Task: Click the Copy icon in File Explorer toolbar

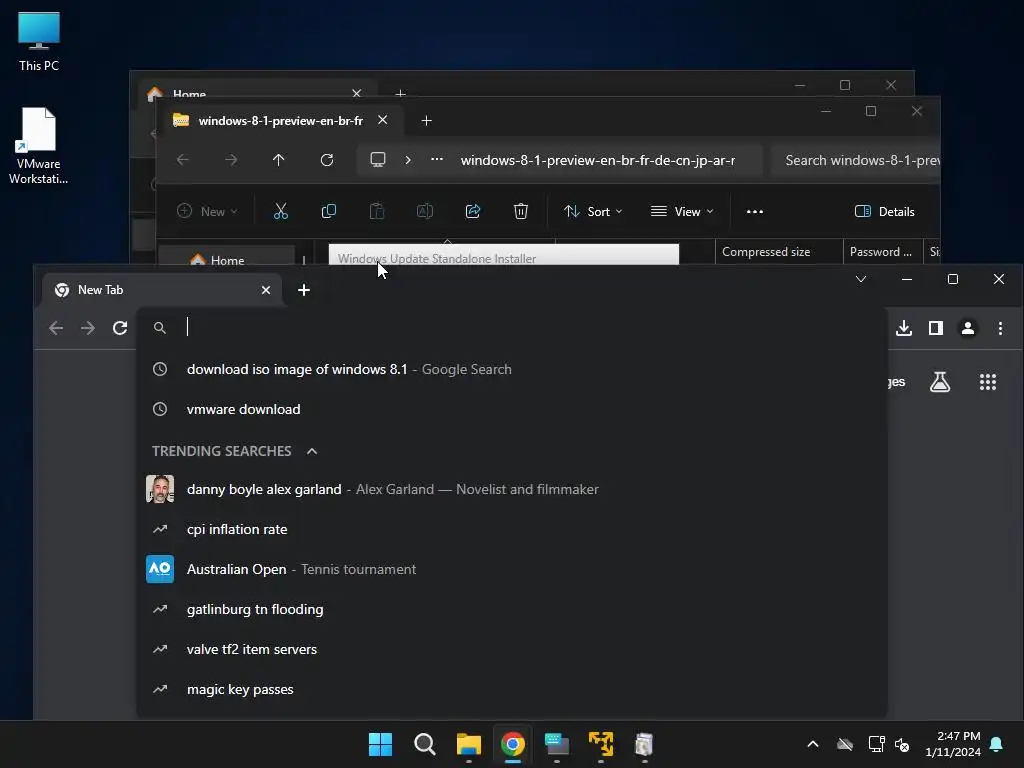Action: [x=328, y=212]
